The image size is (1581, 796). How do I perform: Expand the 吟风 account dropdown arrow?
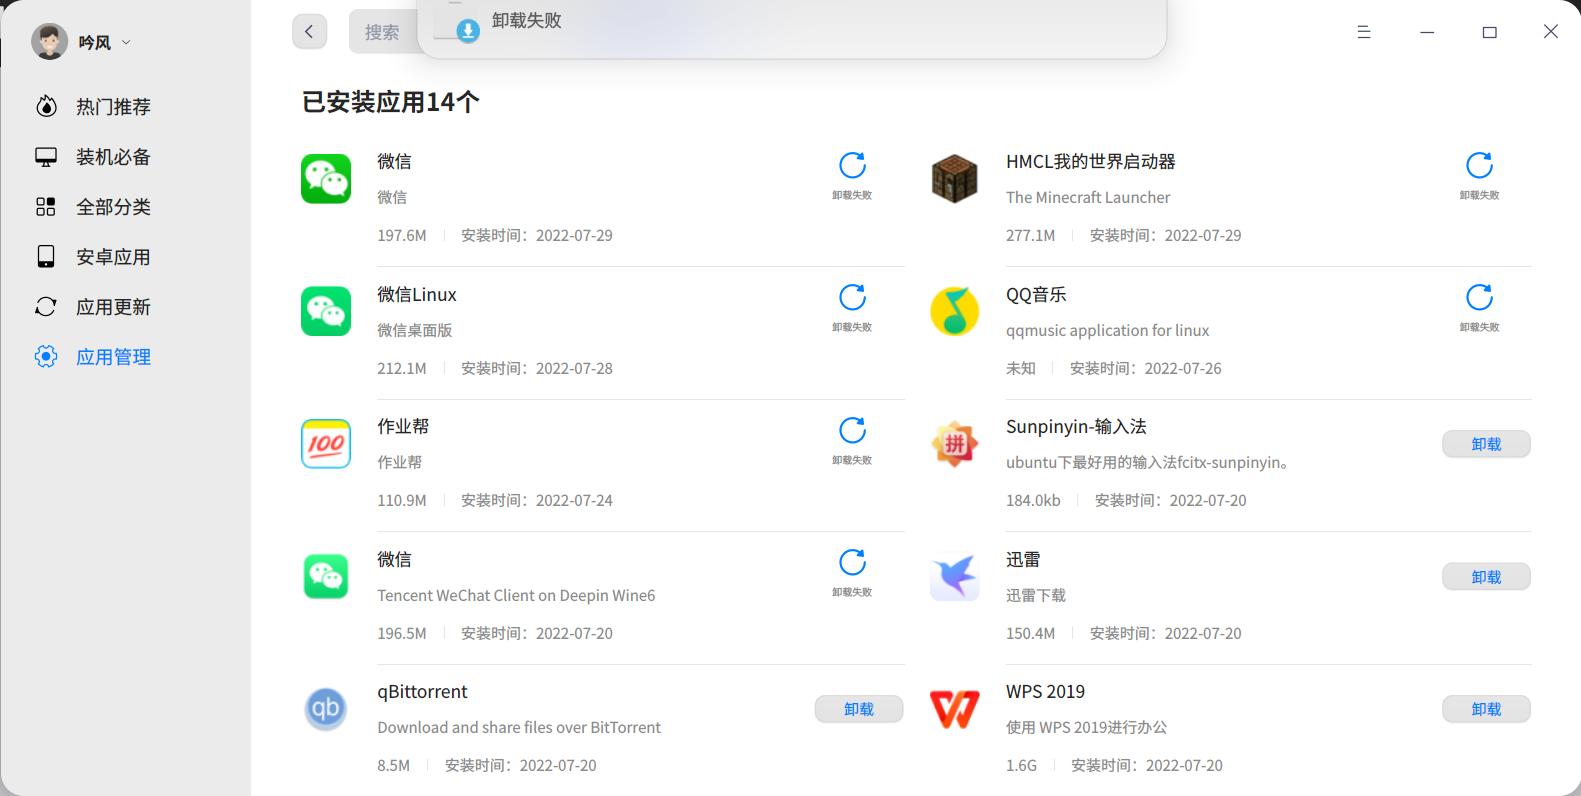point(126,42)
